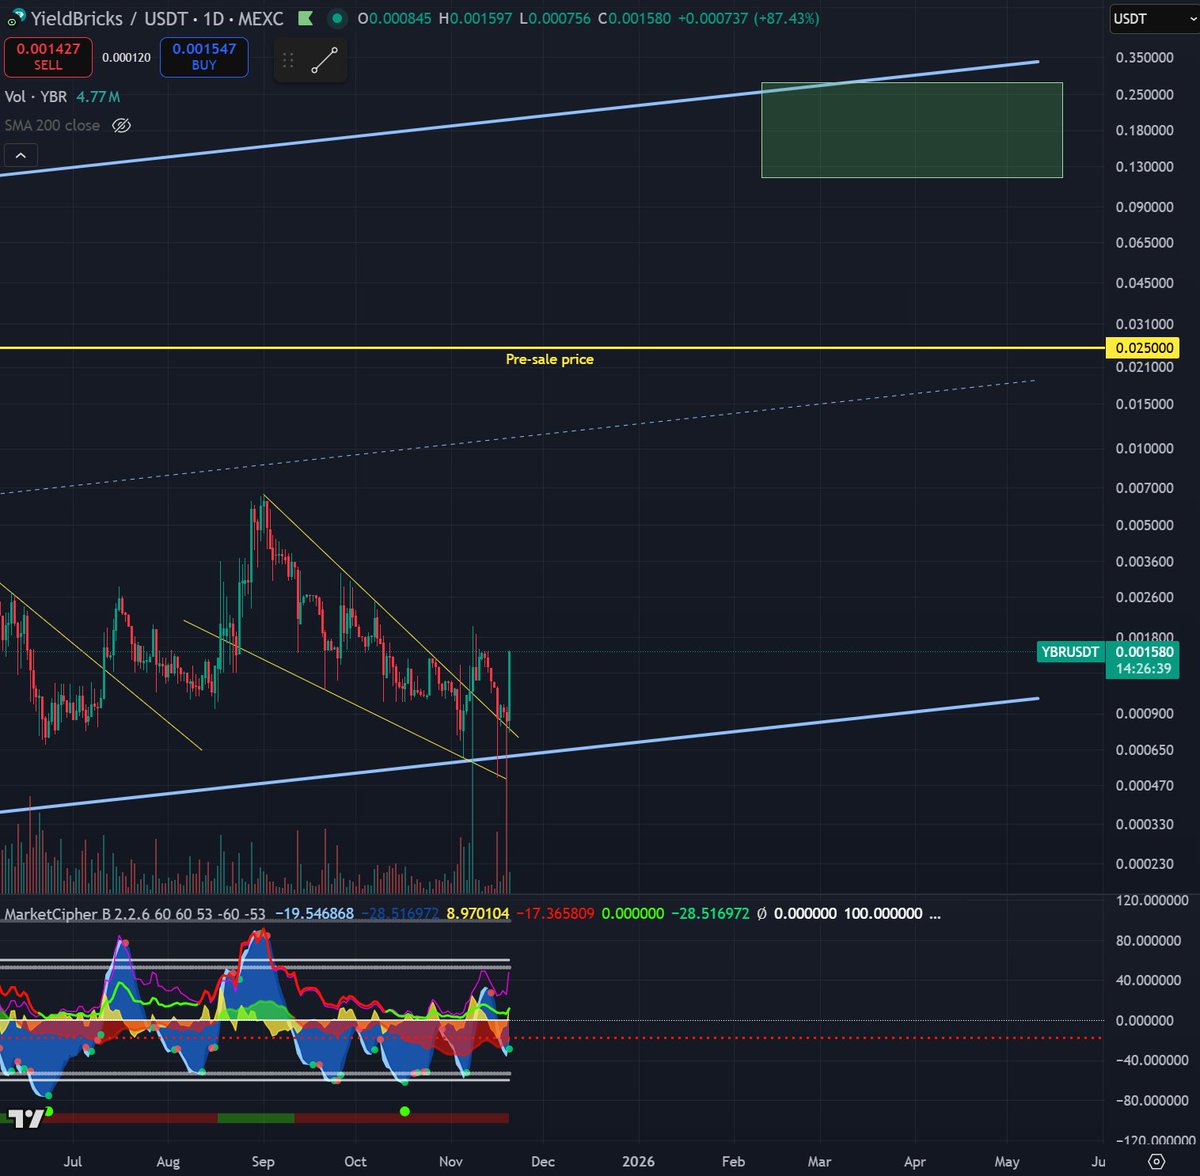Click the yellow 8.970104 indicator value
Image resolution: width=1200 pixels, height=1176 pixels.
[x=477, y=914]
